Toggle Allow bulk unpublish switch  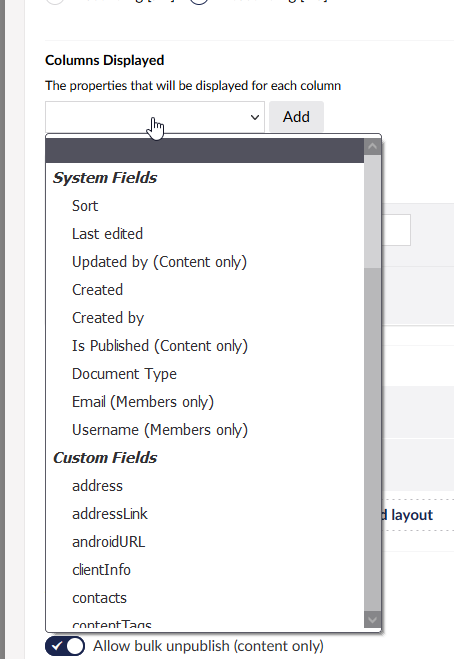(65, 646)
